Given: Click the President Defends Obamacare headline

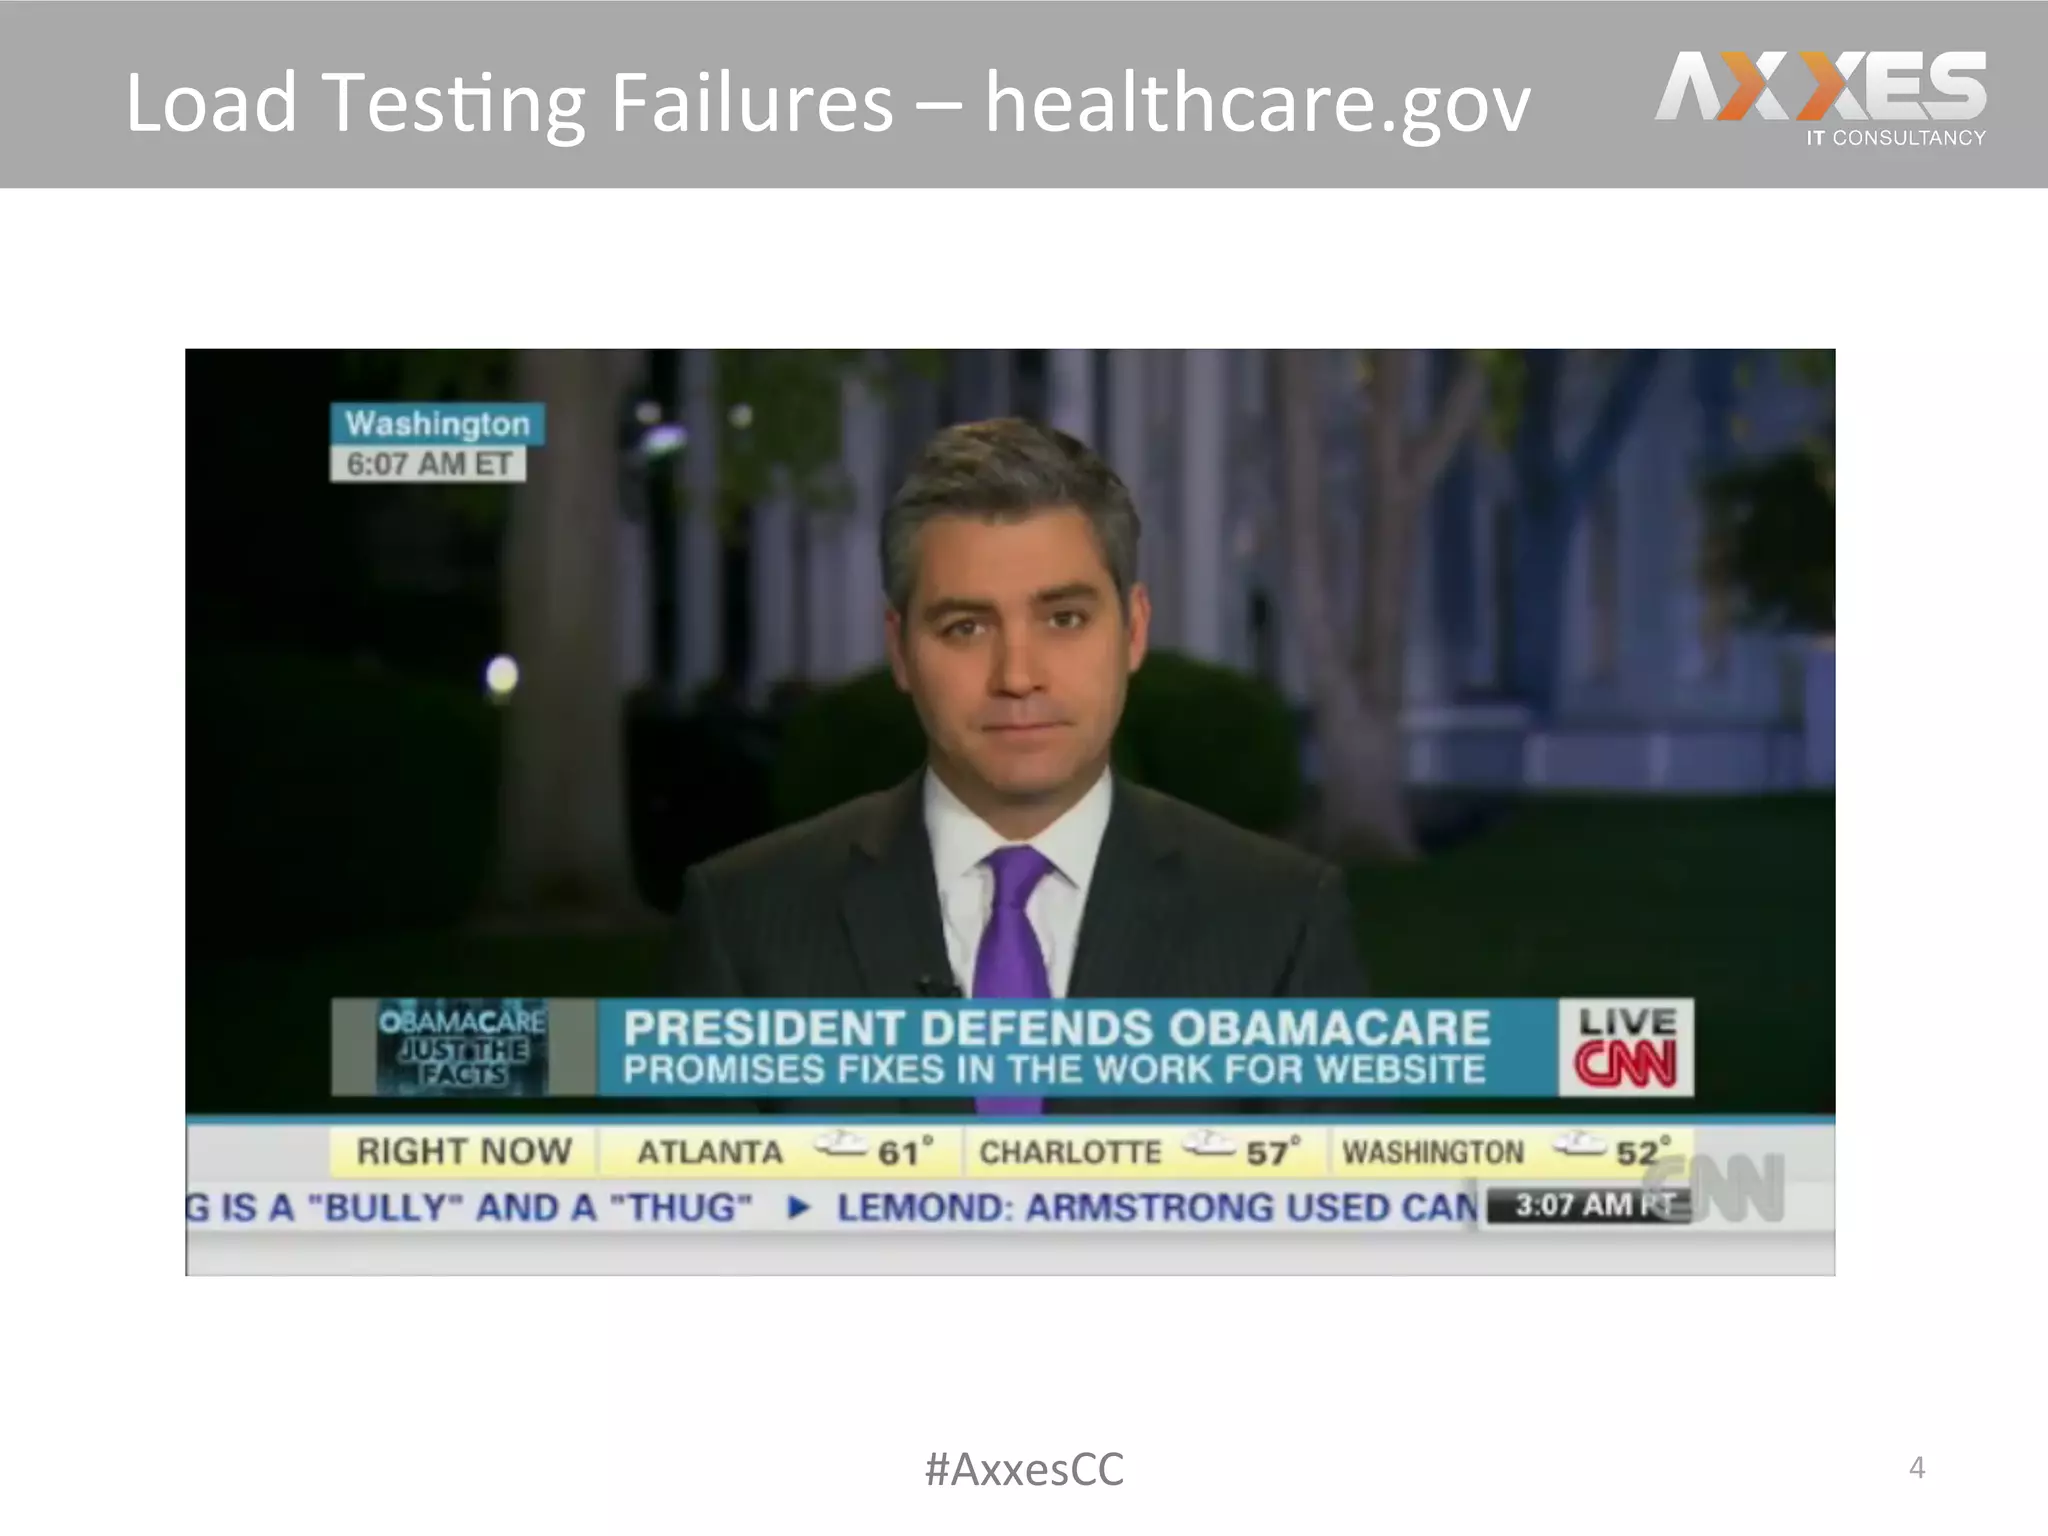Looking at the screenshot, I should click(x=1057, y=1028).
